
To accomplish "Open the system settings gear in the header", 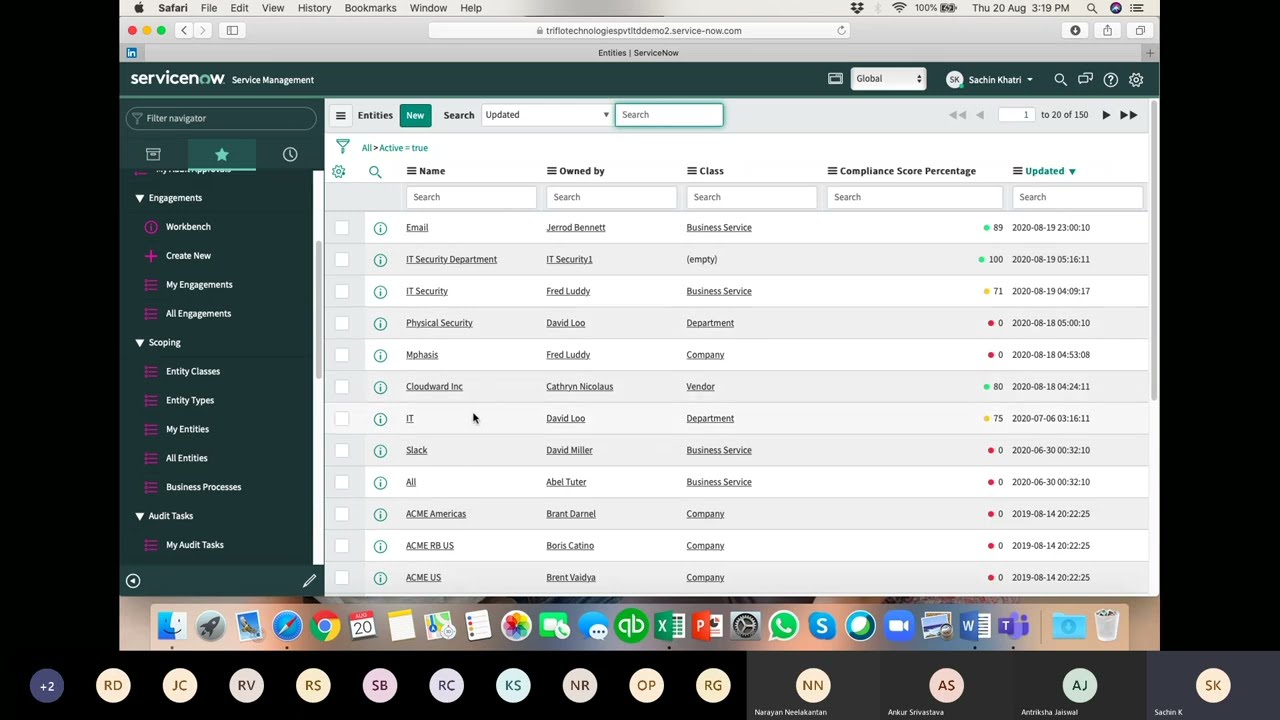I will 1136,79.
